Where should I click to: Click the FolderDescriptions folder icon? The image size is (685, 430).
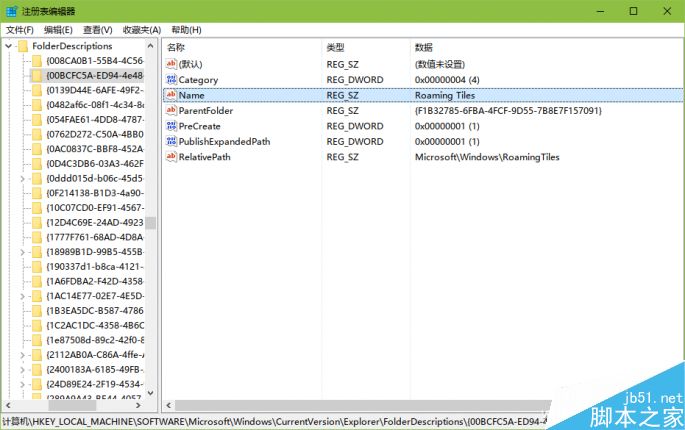[23, 46]
